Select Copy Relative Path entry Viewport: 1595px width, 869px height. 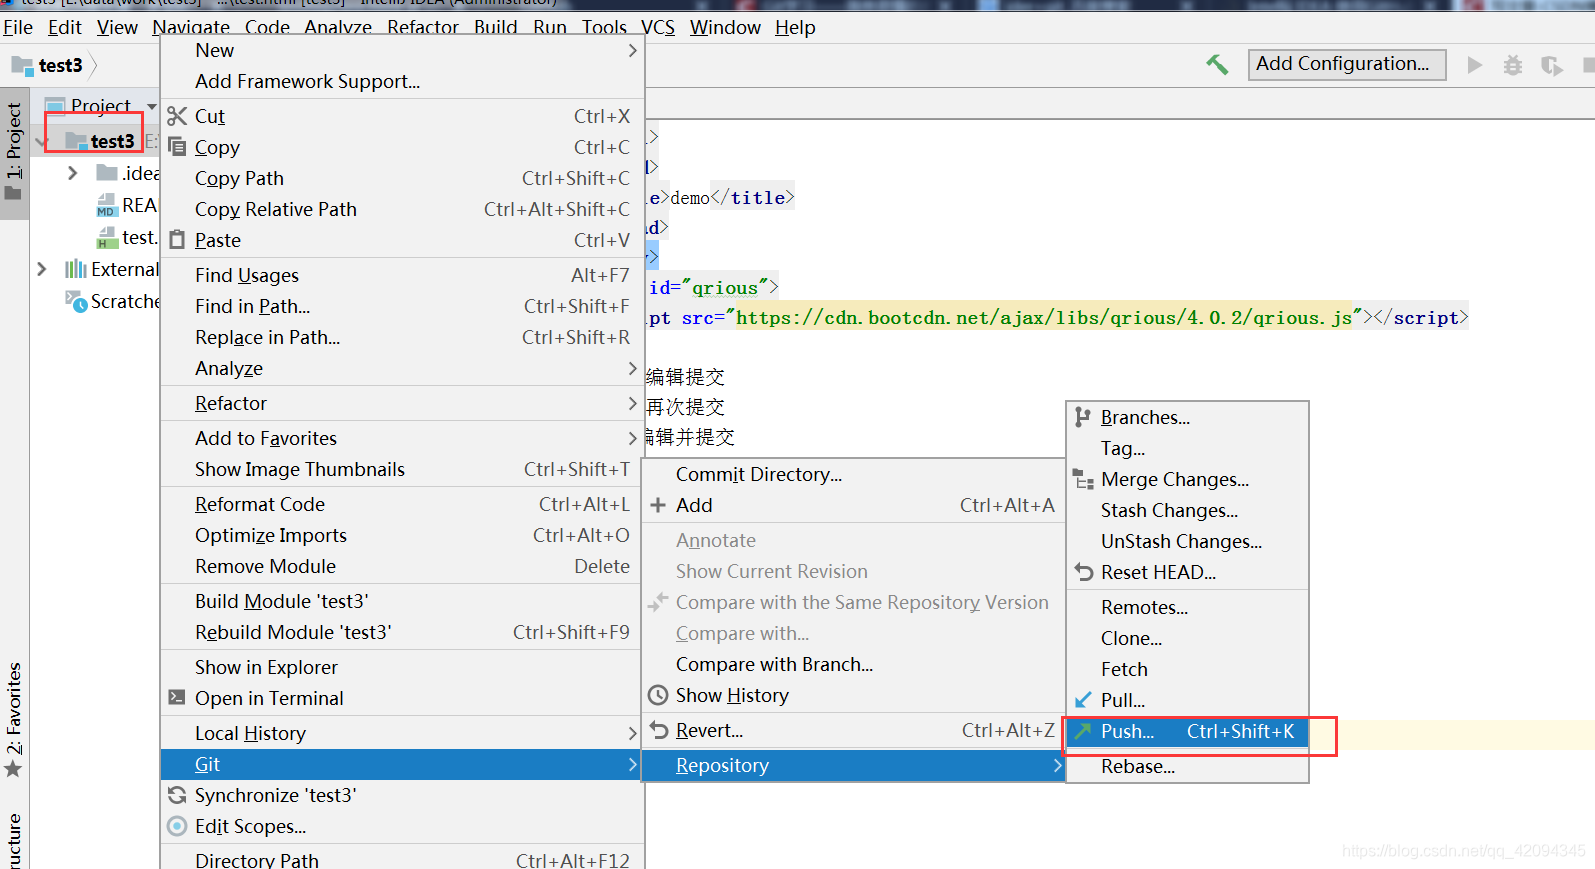400,209
